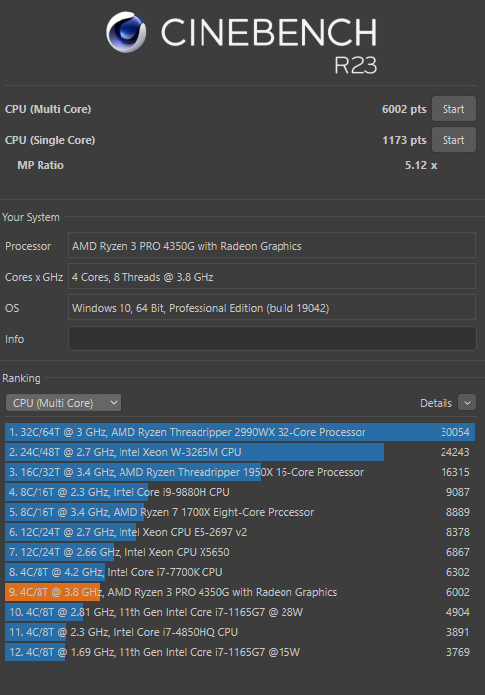This screenshot has width=485, height=695.
Task: Click the 6002 pts multi core score
Action: point(404,109)
